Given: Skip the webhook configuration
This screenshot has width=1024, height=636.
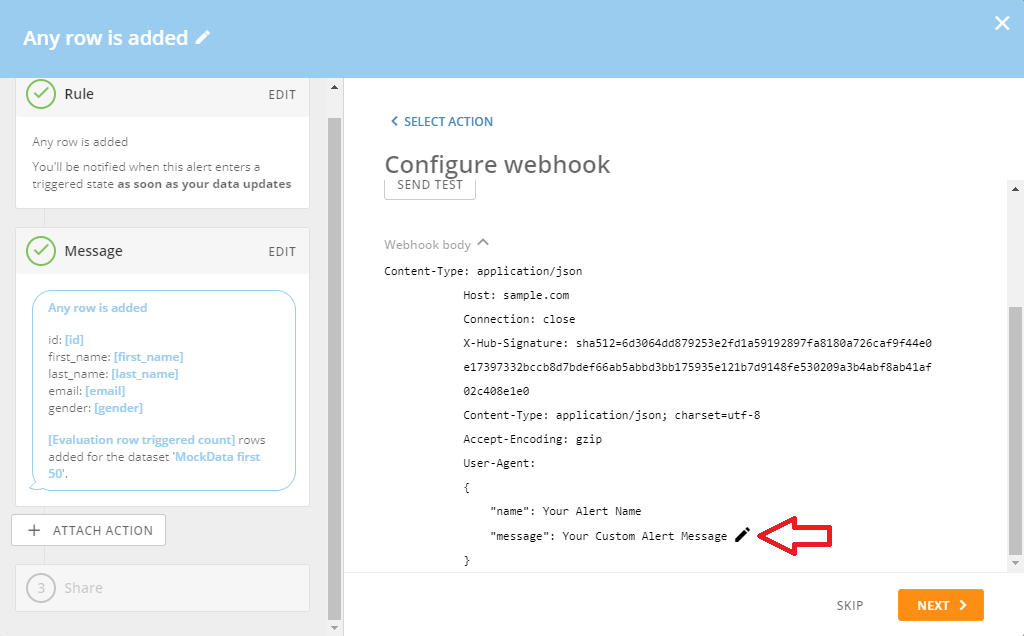Looking at the screenshot, I should (x=850, y=605).
